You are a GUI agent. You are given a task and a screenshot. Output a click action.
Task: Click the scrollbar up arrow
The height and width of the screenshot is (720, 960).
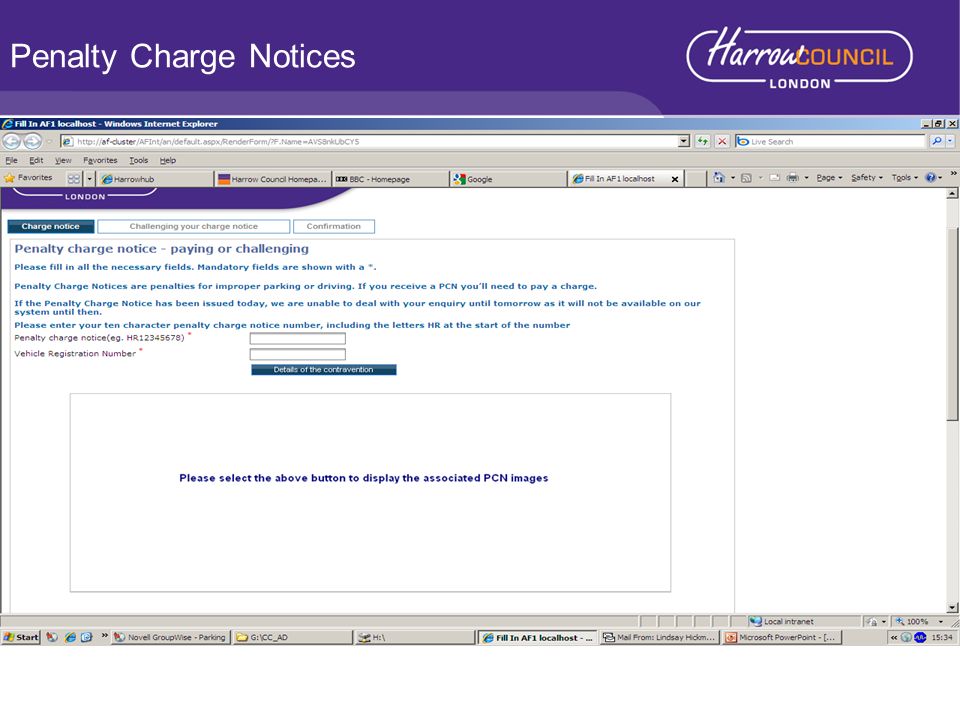click(952, 194)
